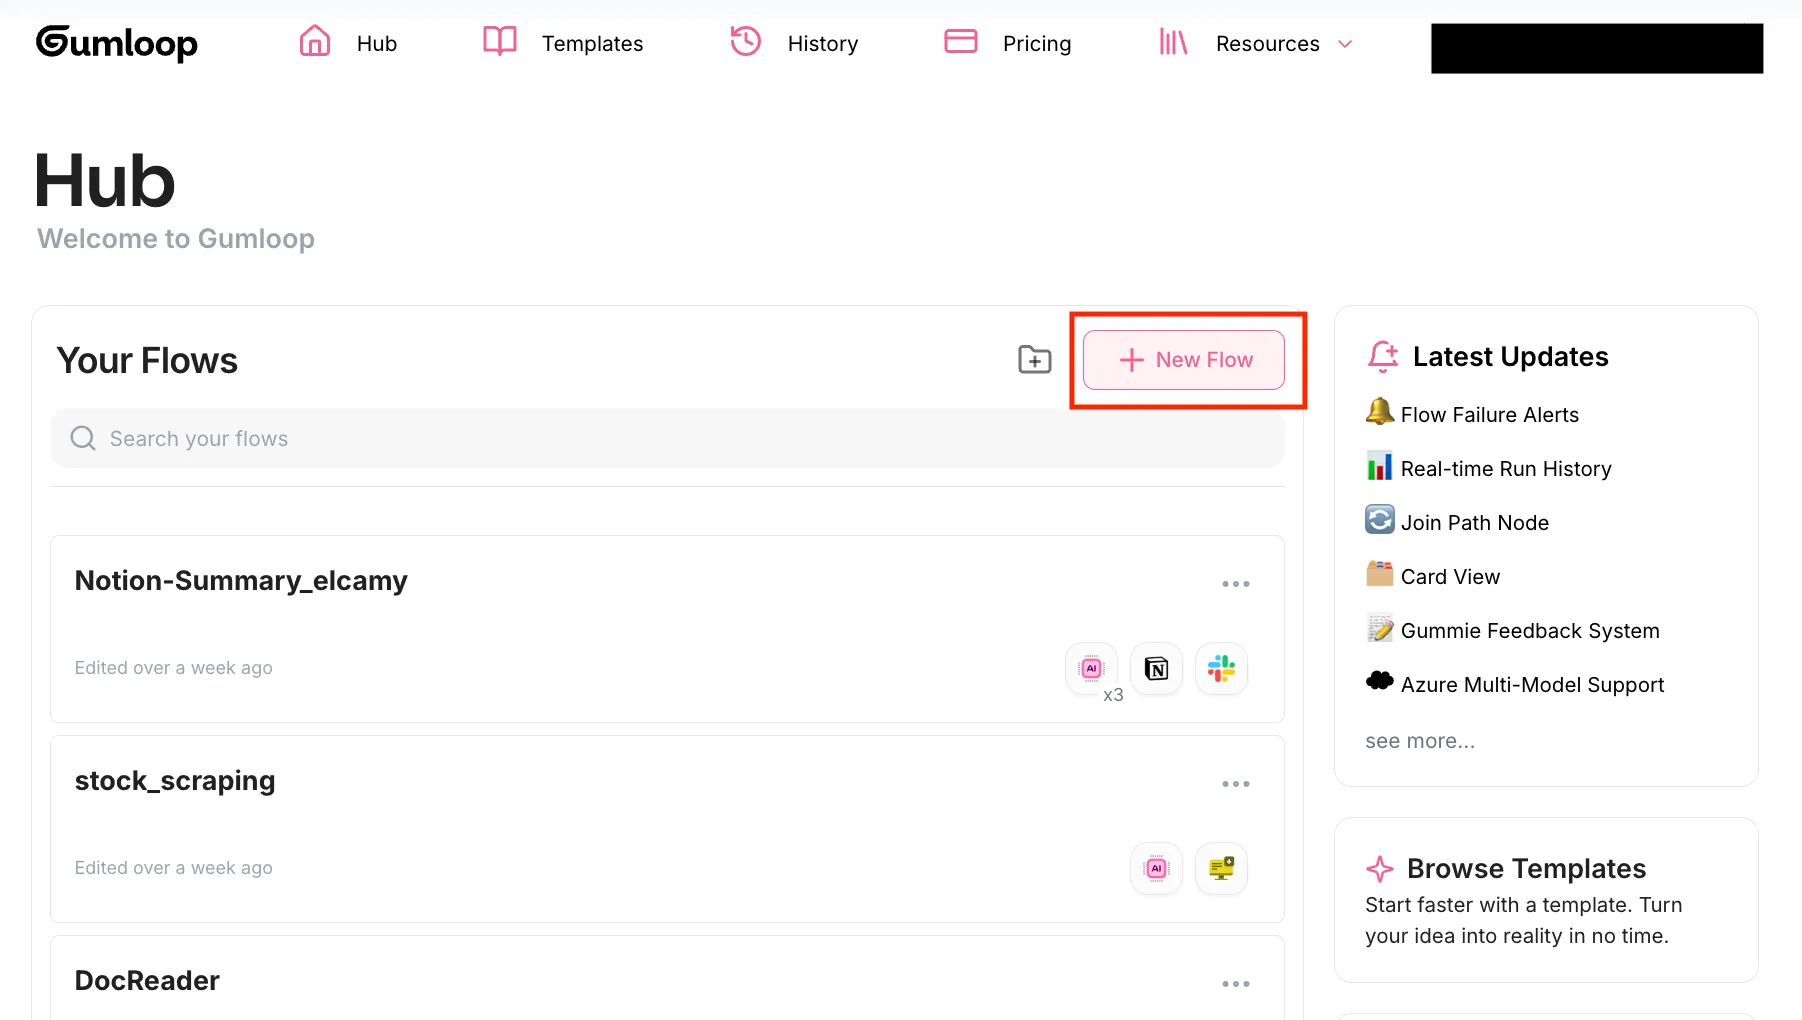The image size is (1802, 1020).
Task: Focus the 'Search your flows' field
Action: (667, 439)
